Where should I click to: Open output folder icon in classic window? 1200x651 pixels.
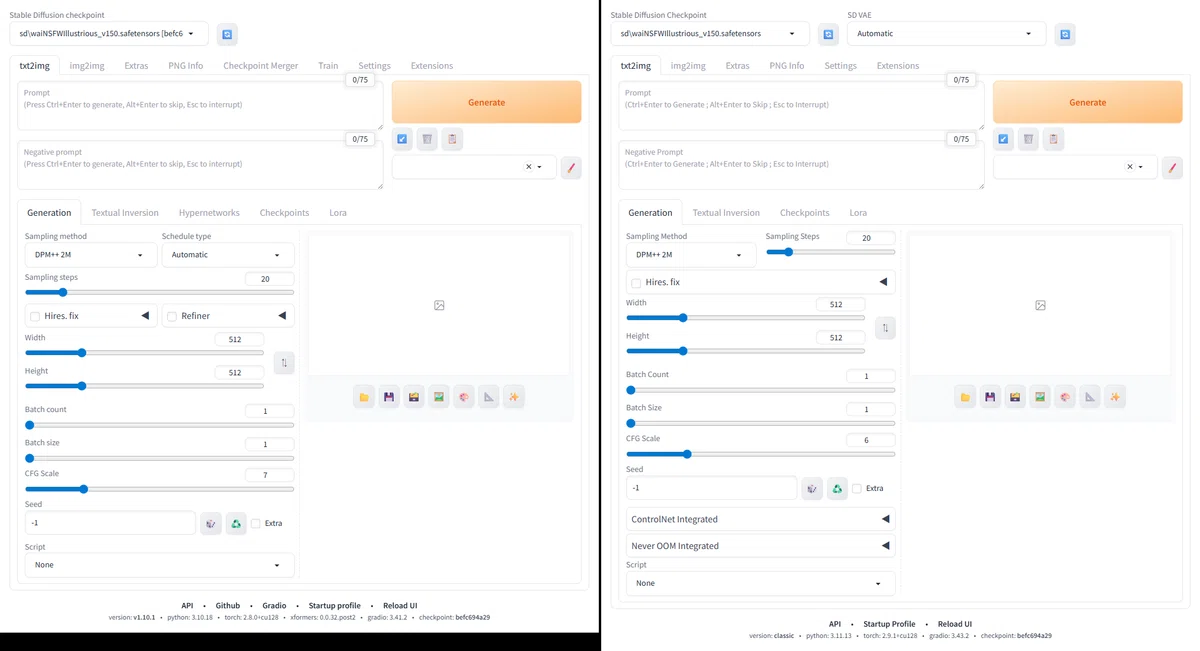point(965,397)
